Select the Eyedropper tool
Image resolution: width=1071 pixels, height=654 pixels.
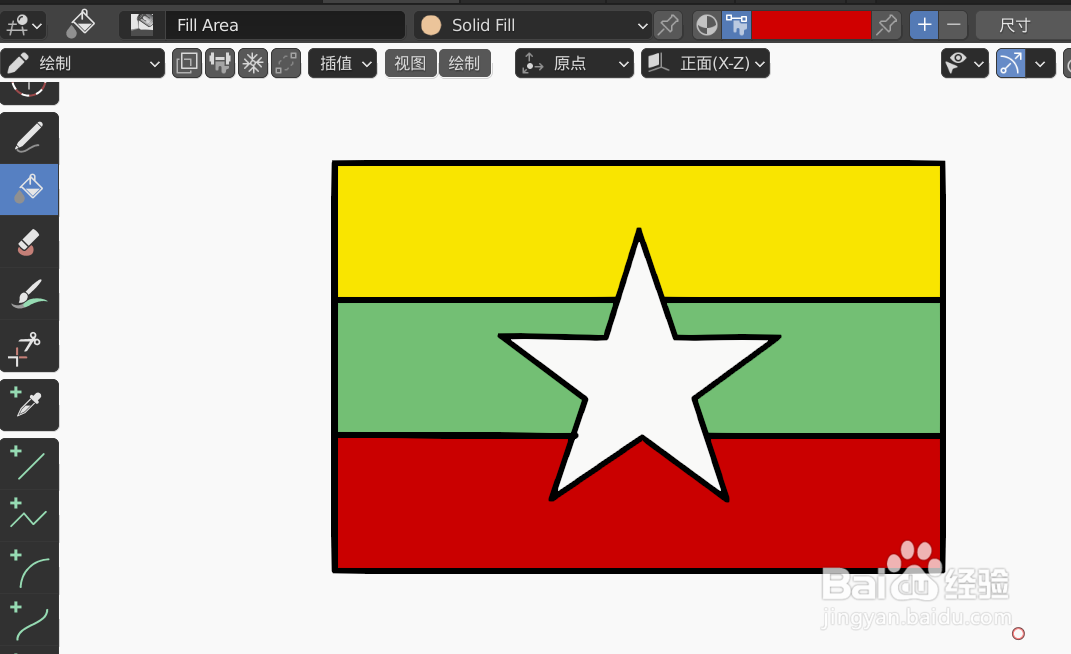tap(29, 405)
